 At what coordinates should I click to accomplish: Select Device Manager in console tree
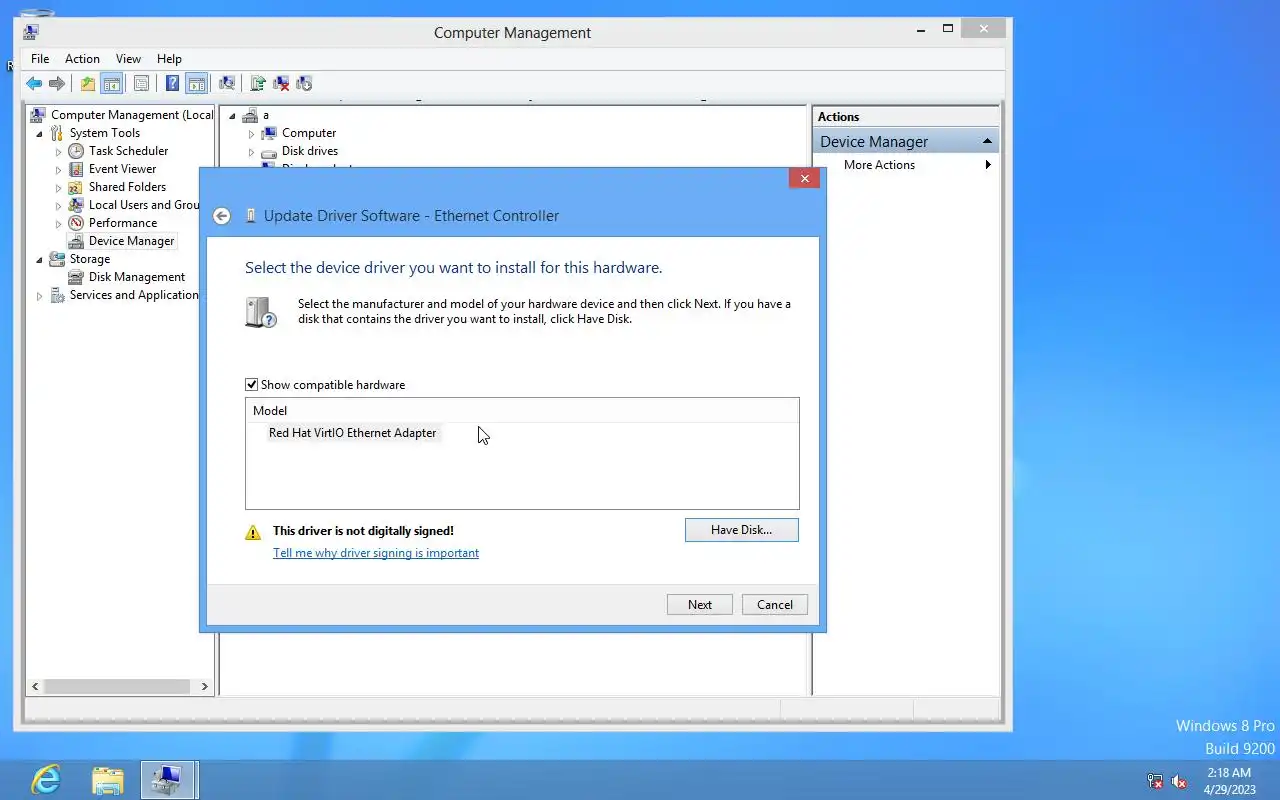point(131,241)
